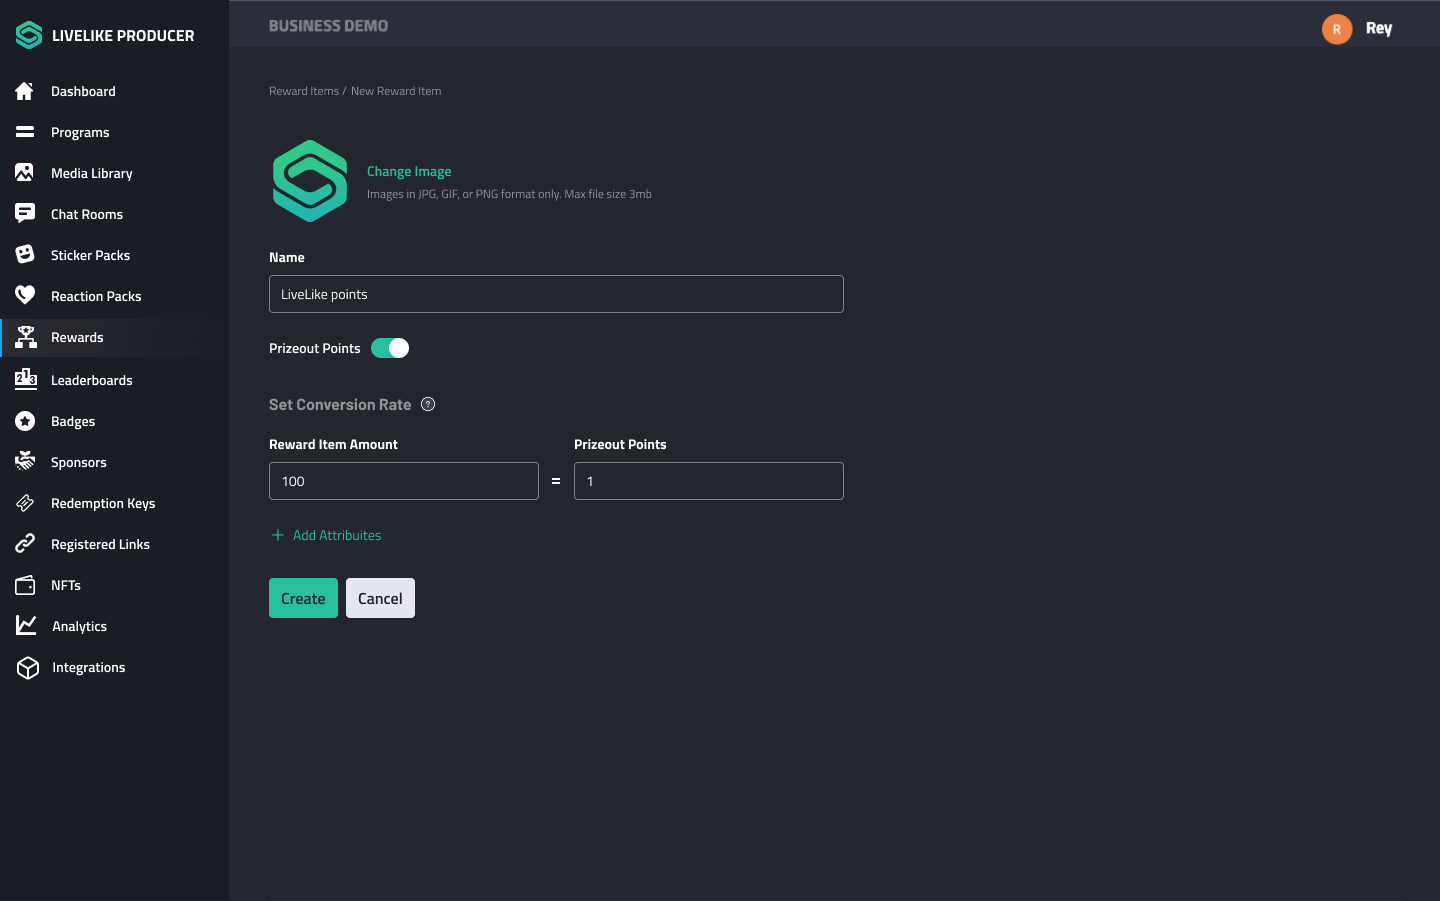Image resolution: width=1440 pixels, height=901 pixels.
Task: Click the BUSINESS DEMO header title
Action: [328, 26]
